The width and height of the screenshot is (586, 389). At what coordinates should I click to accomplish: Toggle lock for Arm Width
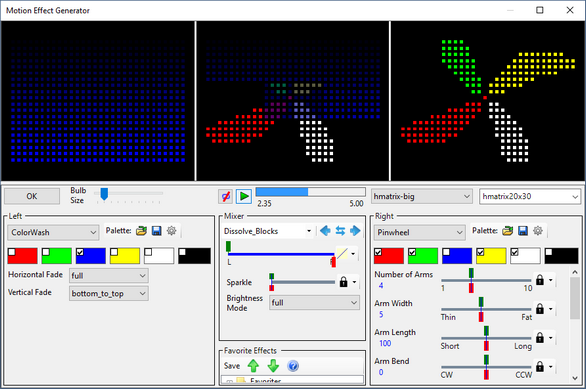[x=540, y=309]
